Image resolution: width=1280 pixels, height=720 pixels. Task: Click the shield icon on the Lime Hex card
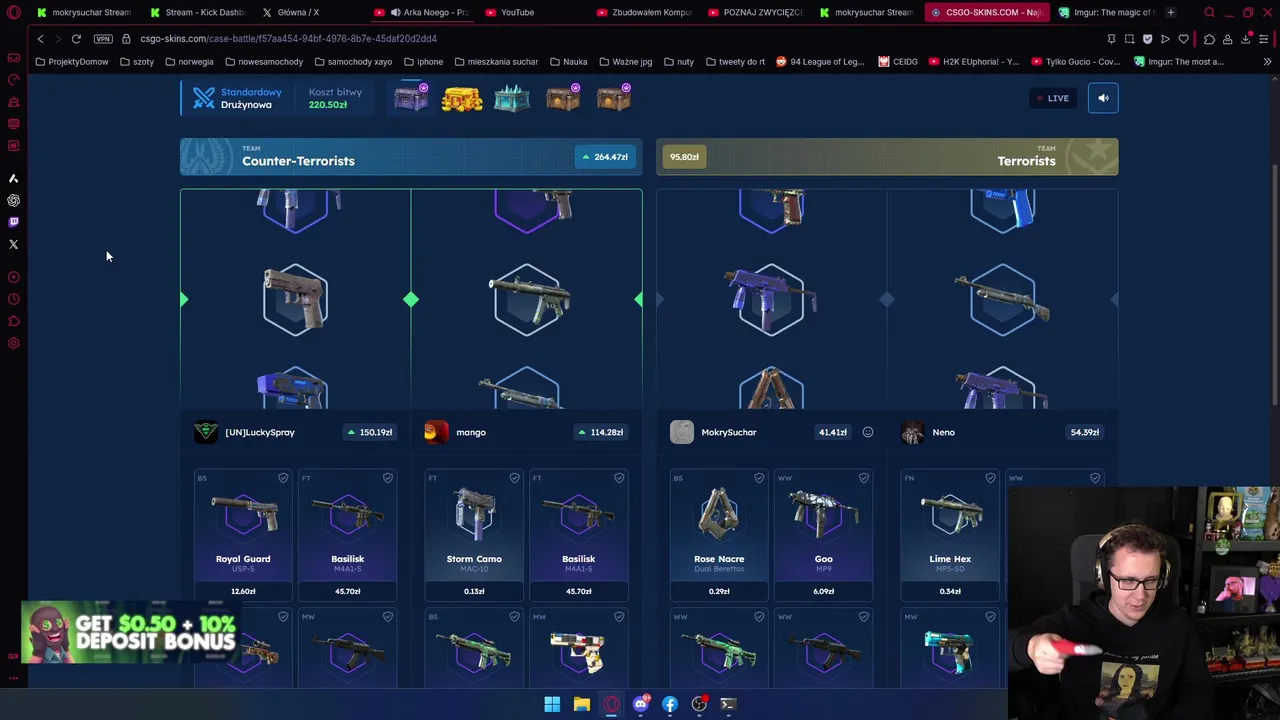990,479
